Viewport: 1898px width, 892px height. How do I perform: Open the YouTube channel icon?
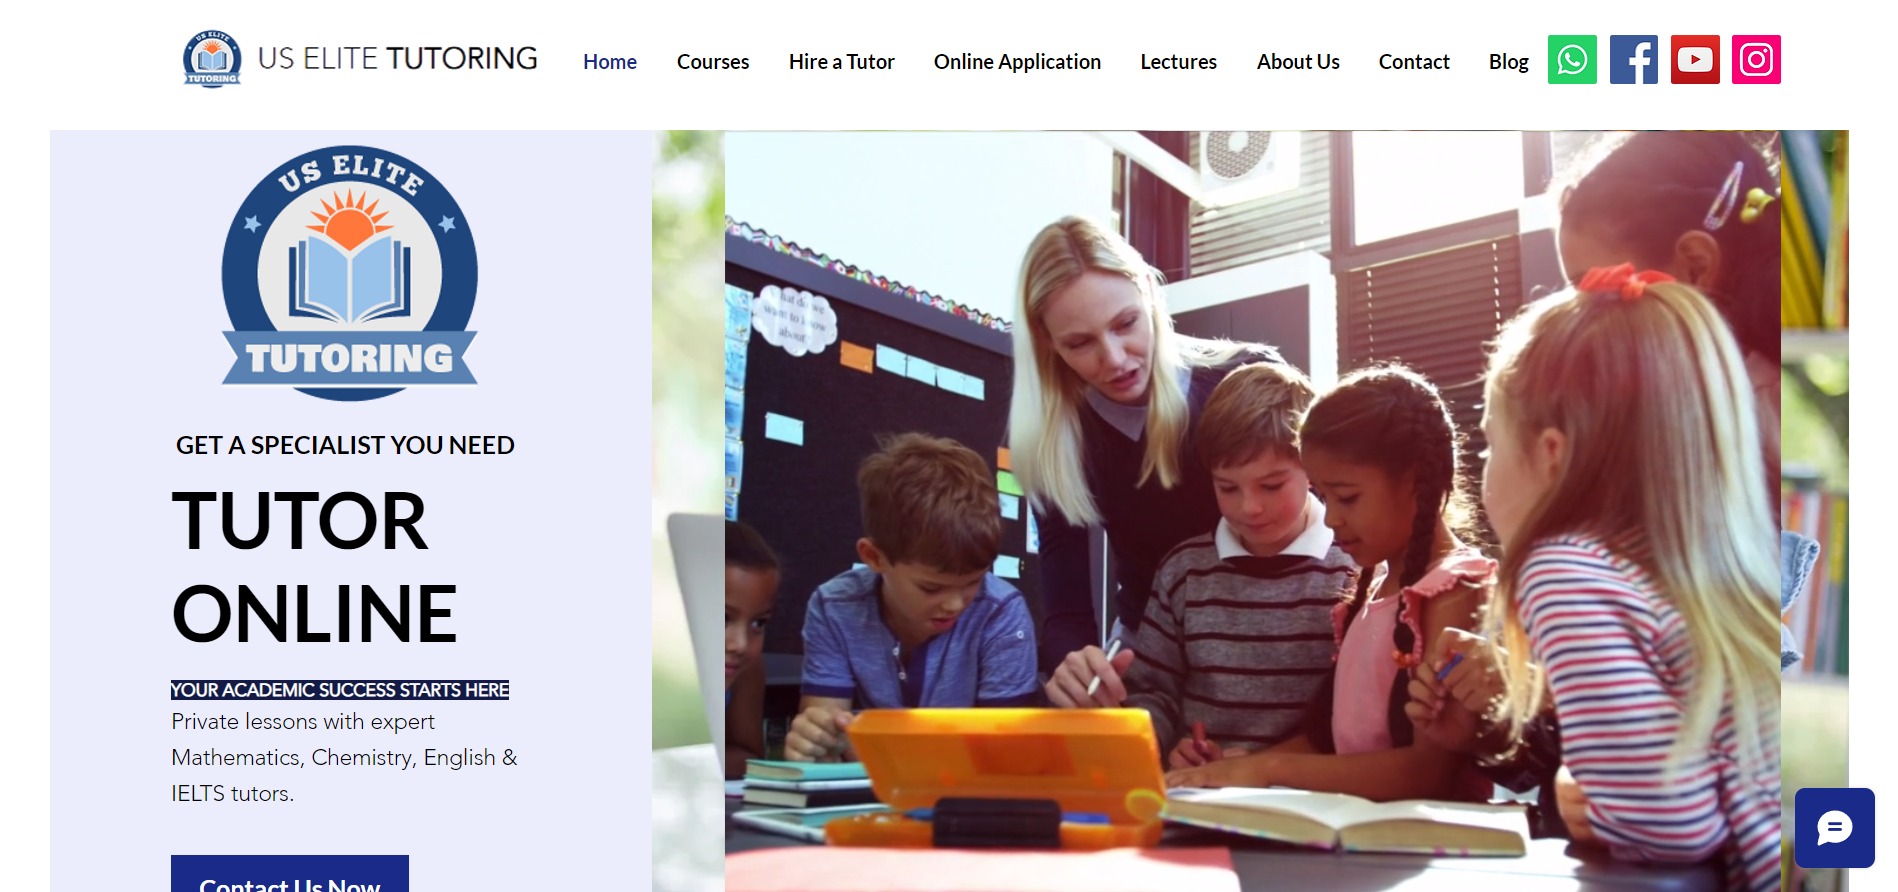pyautogui.click(x=1695, y=60)
